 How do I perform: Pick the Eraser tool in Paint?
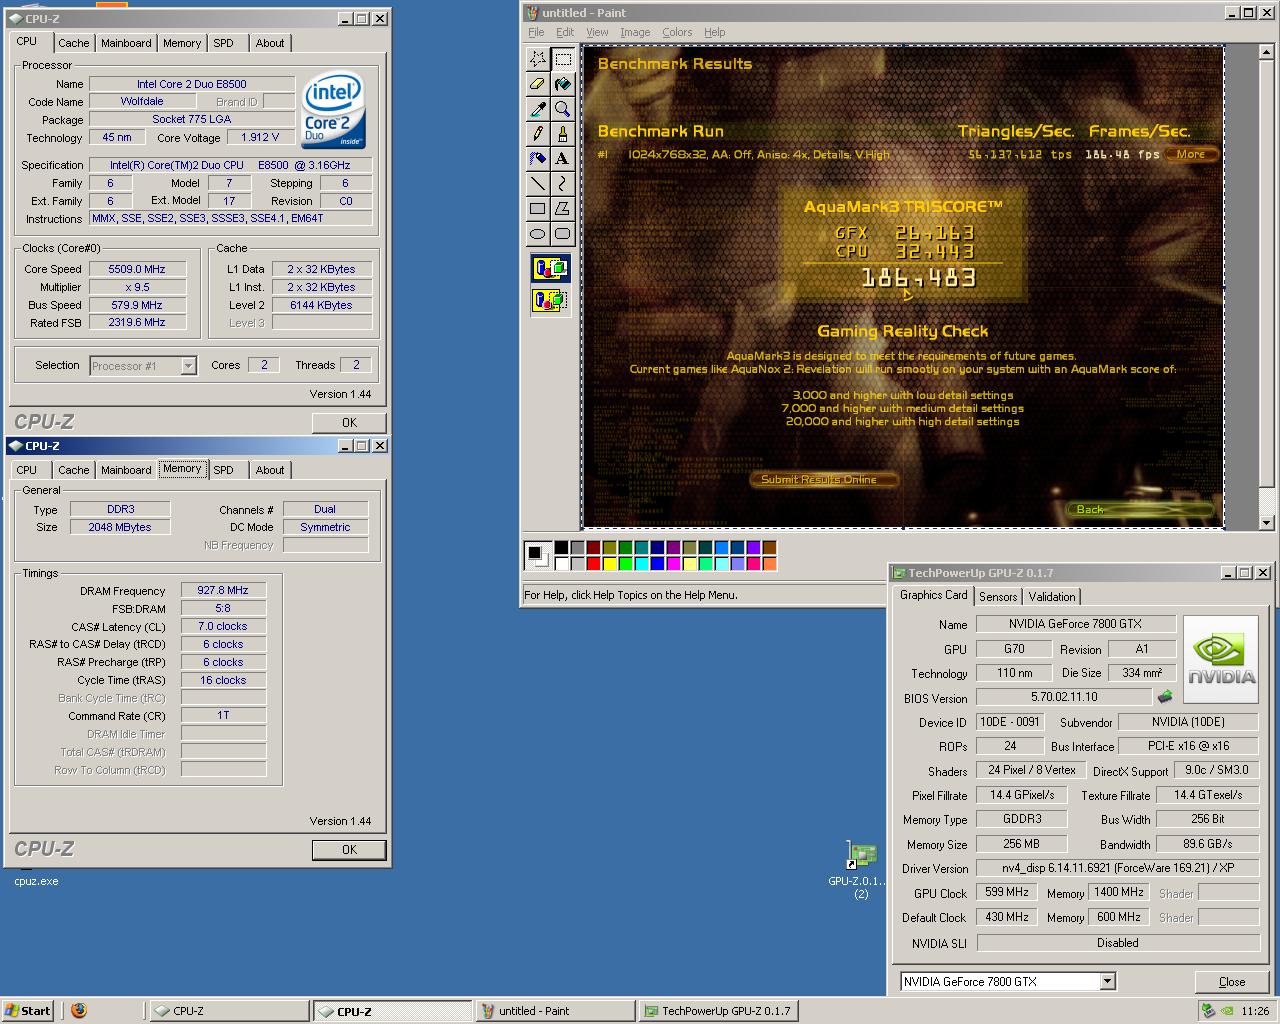[538, 84]
